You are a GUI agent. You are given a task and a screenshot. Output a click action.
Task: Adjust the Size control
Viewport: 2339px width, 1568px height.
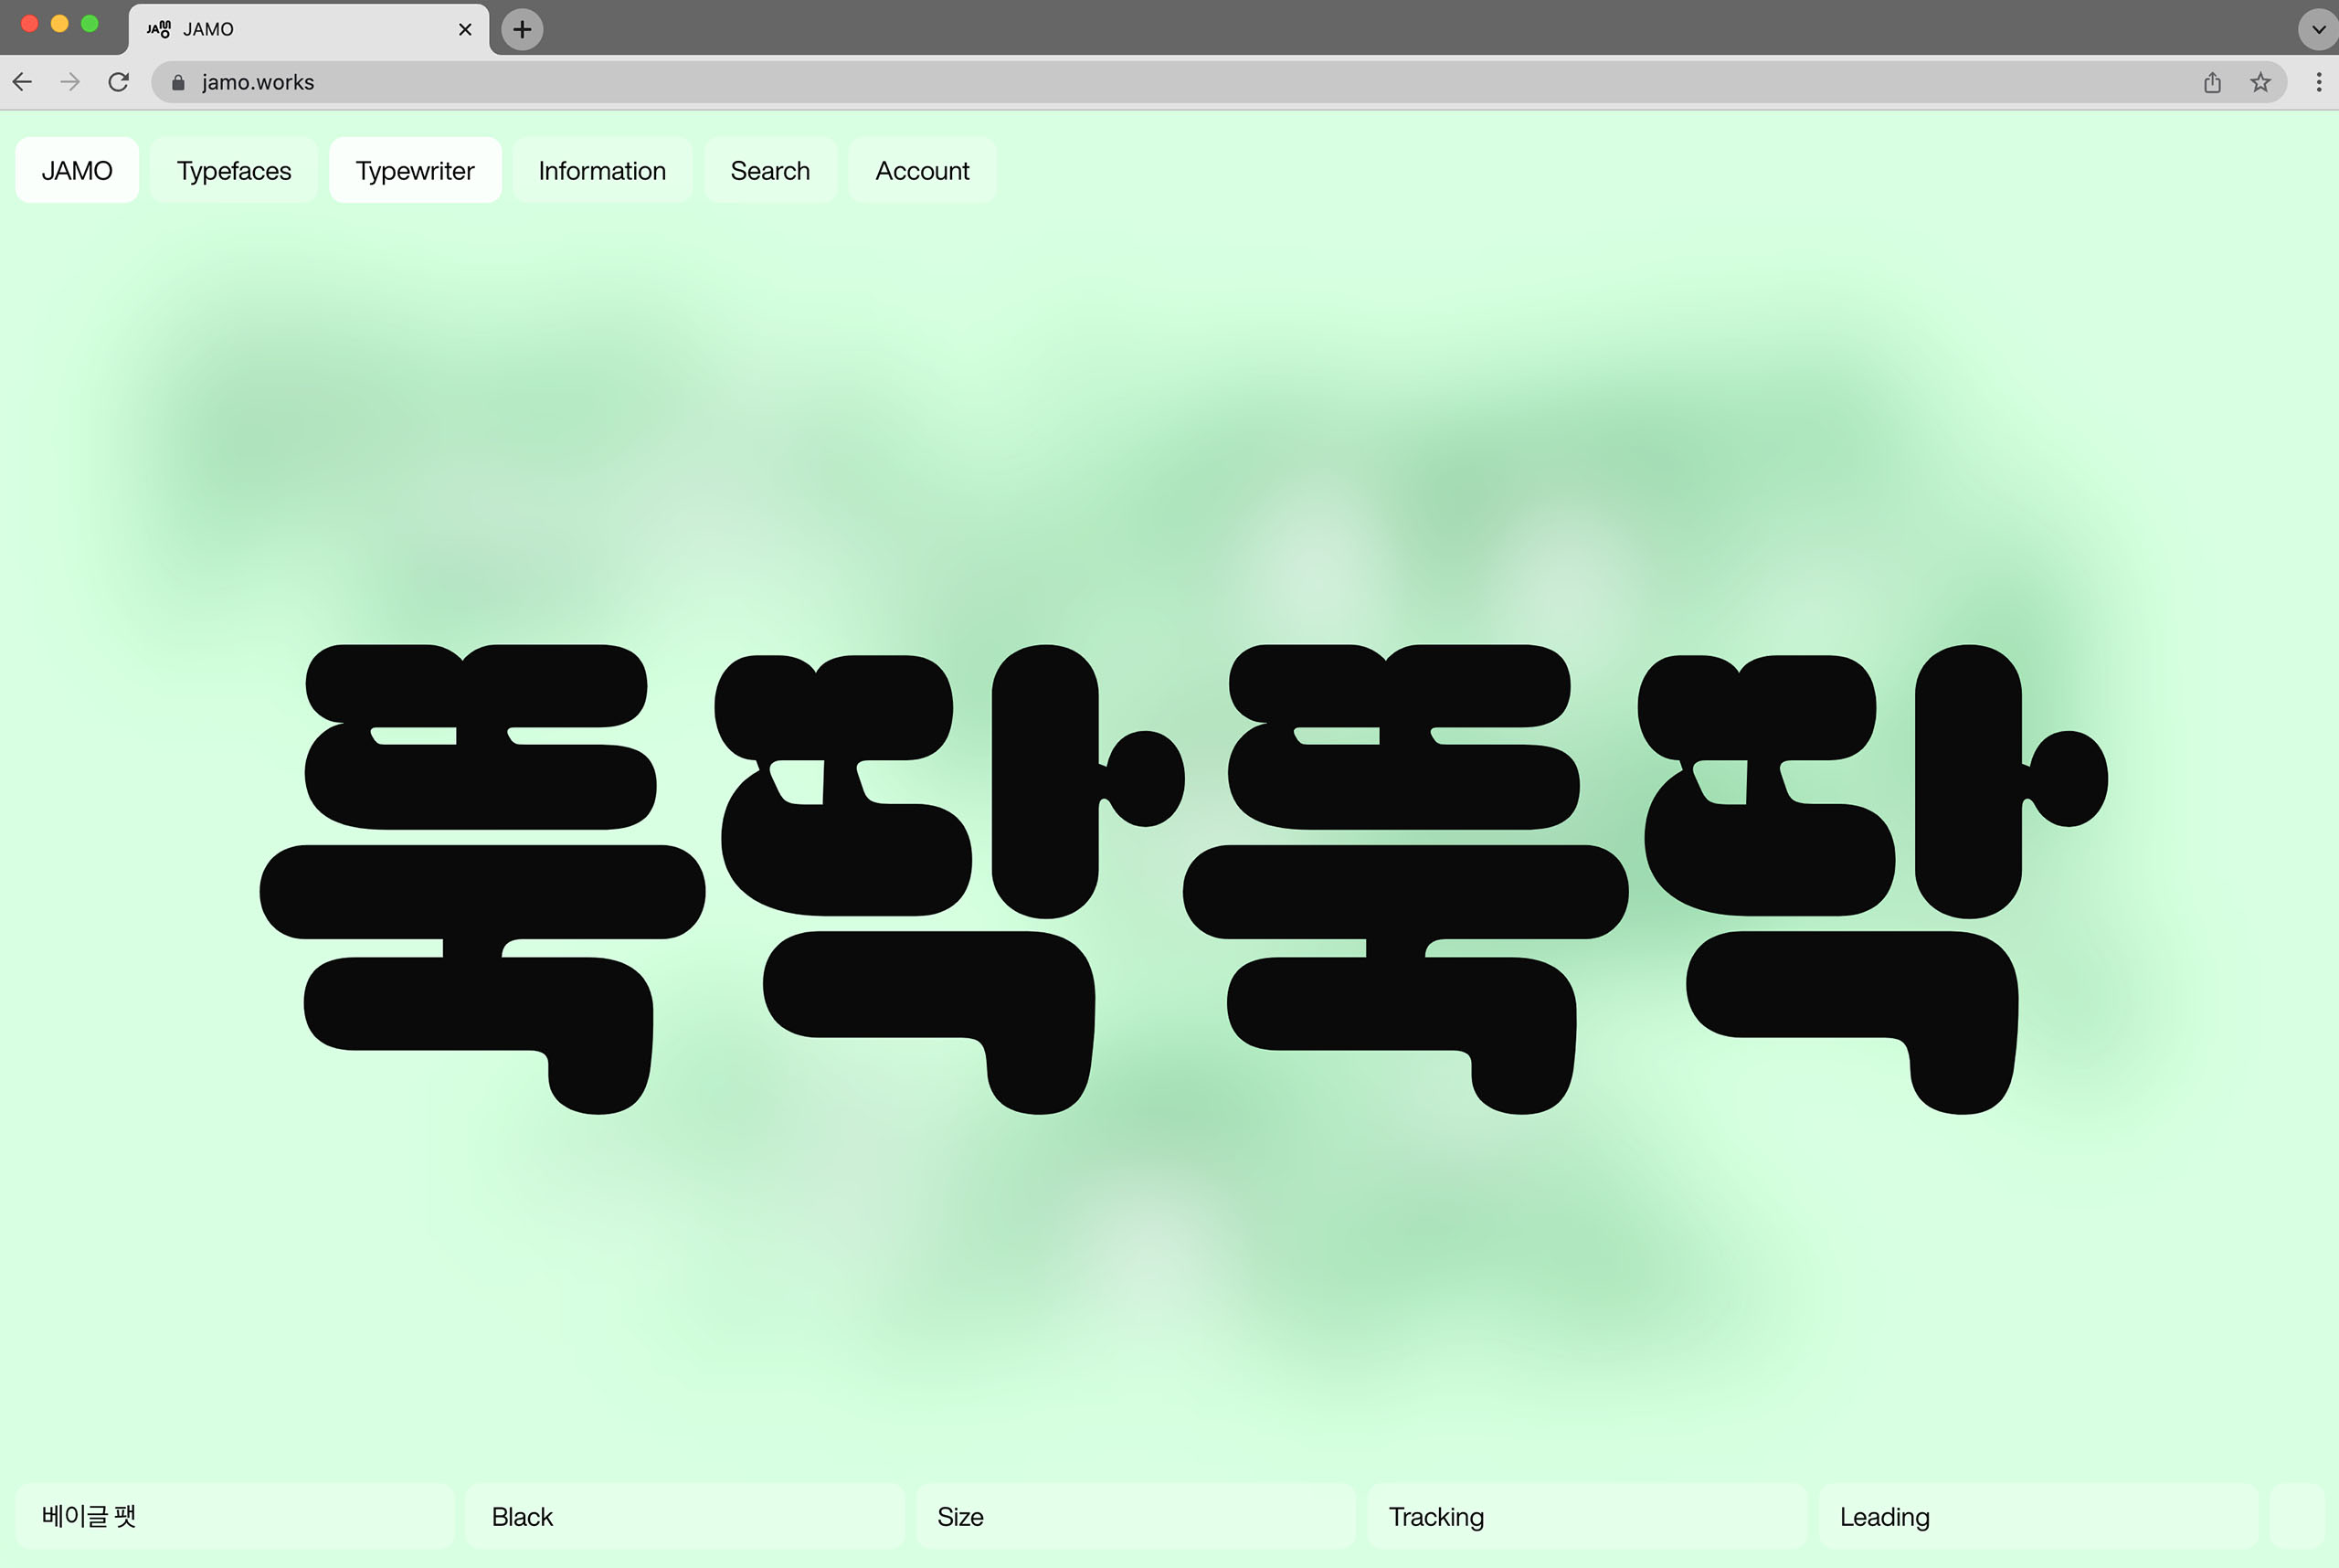click(x=1135, y=1516)
